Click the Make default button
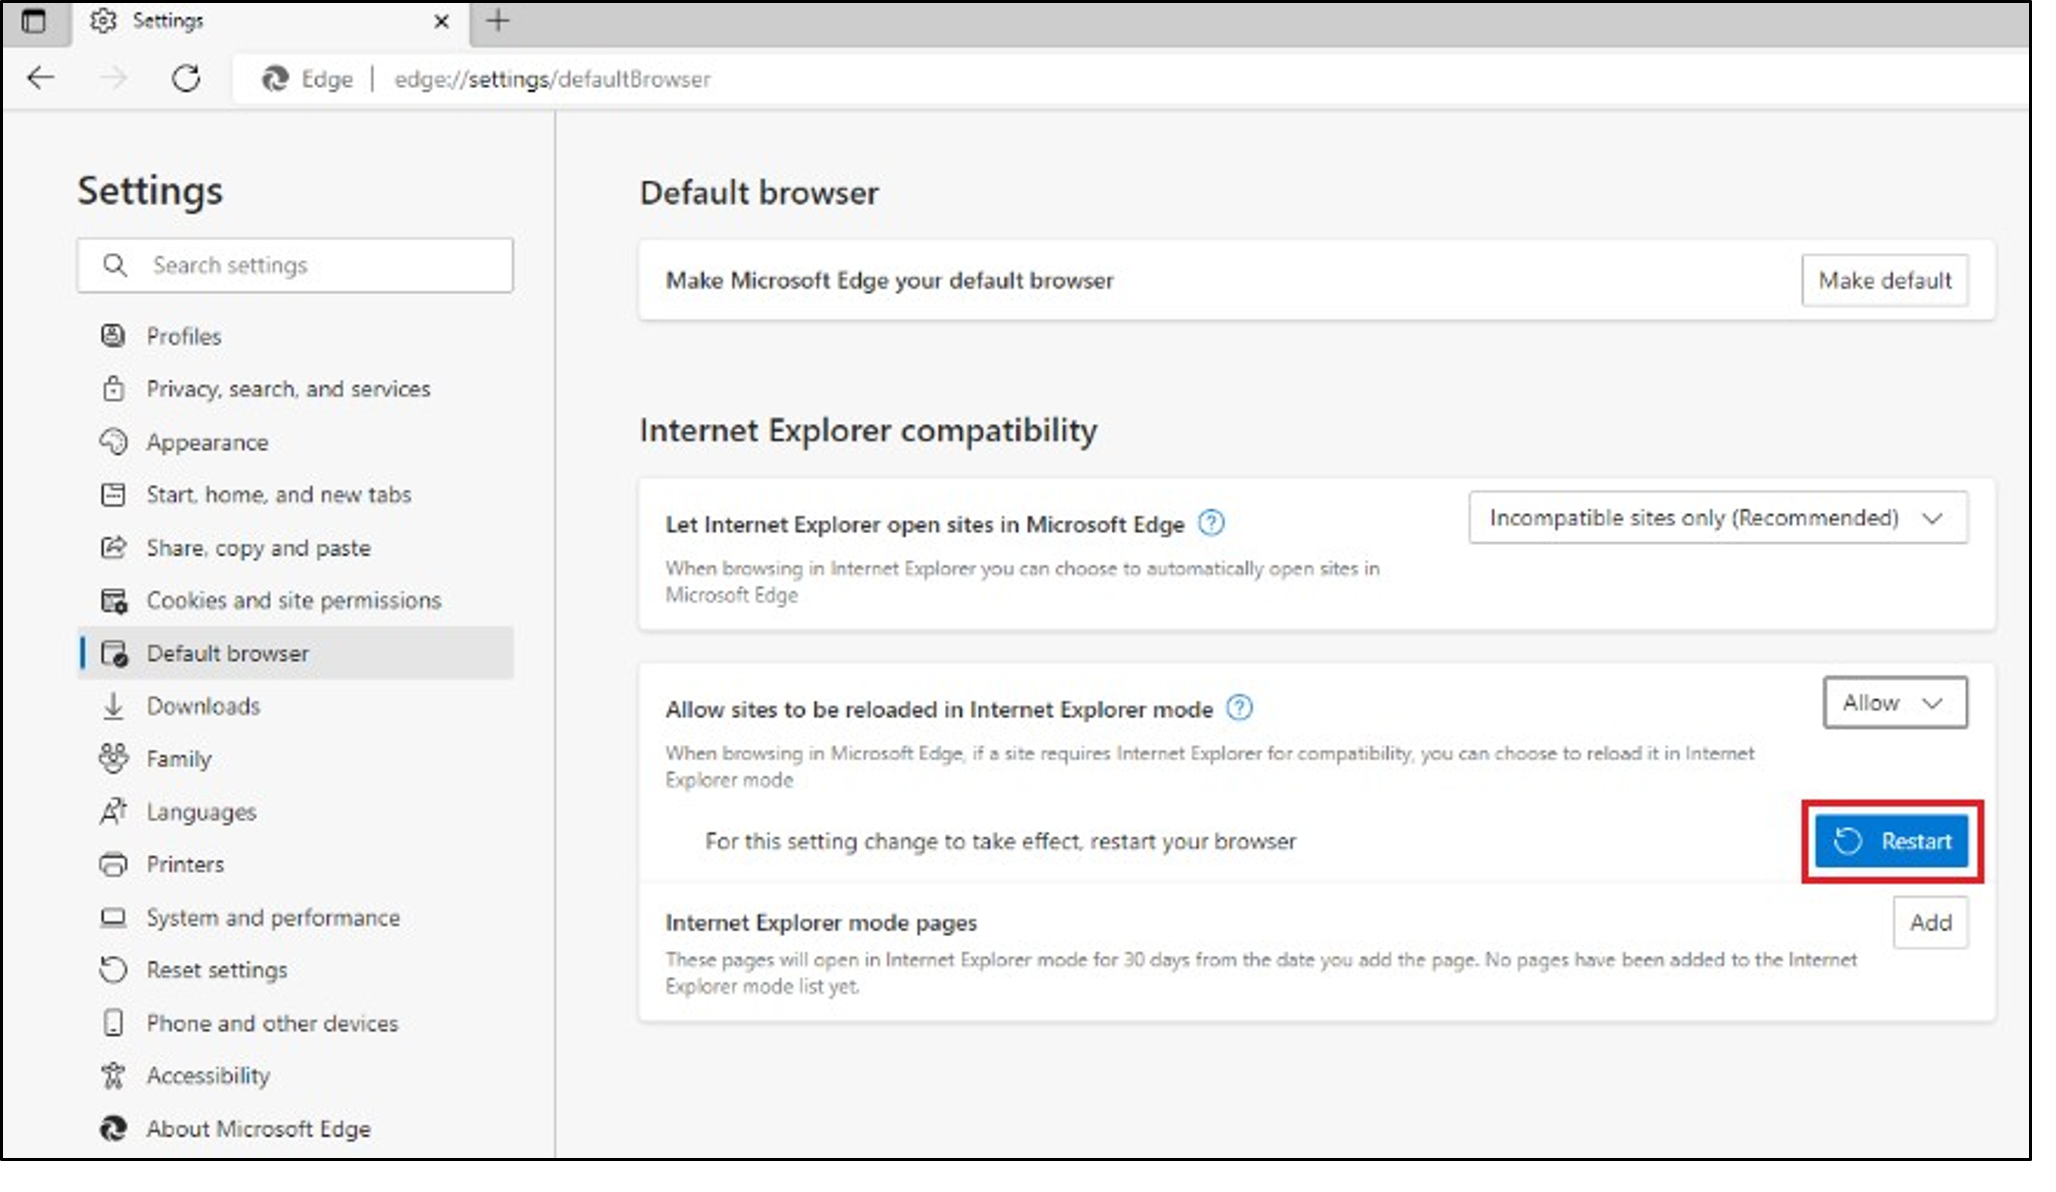Screen dimensions: 2056x1192 click(1885, 280)
